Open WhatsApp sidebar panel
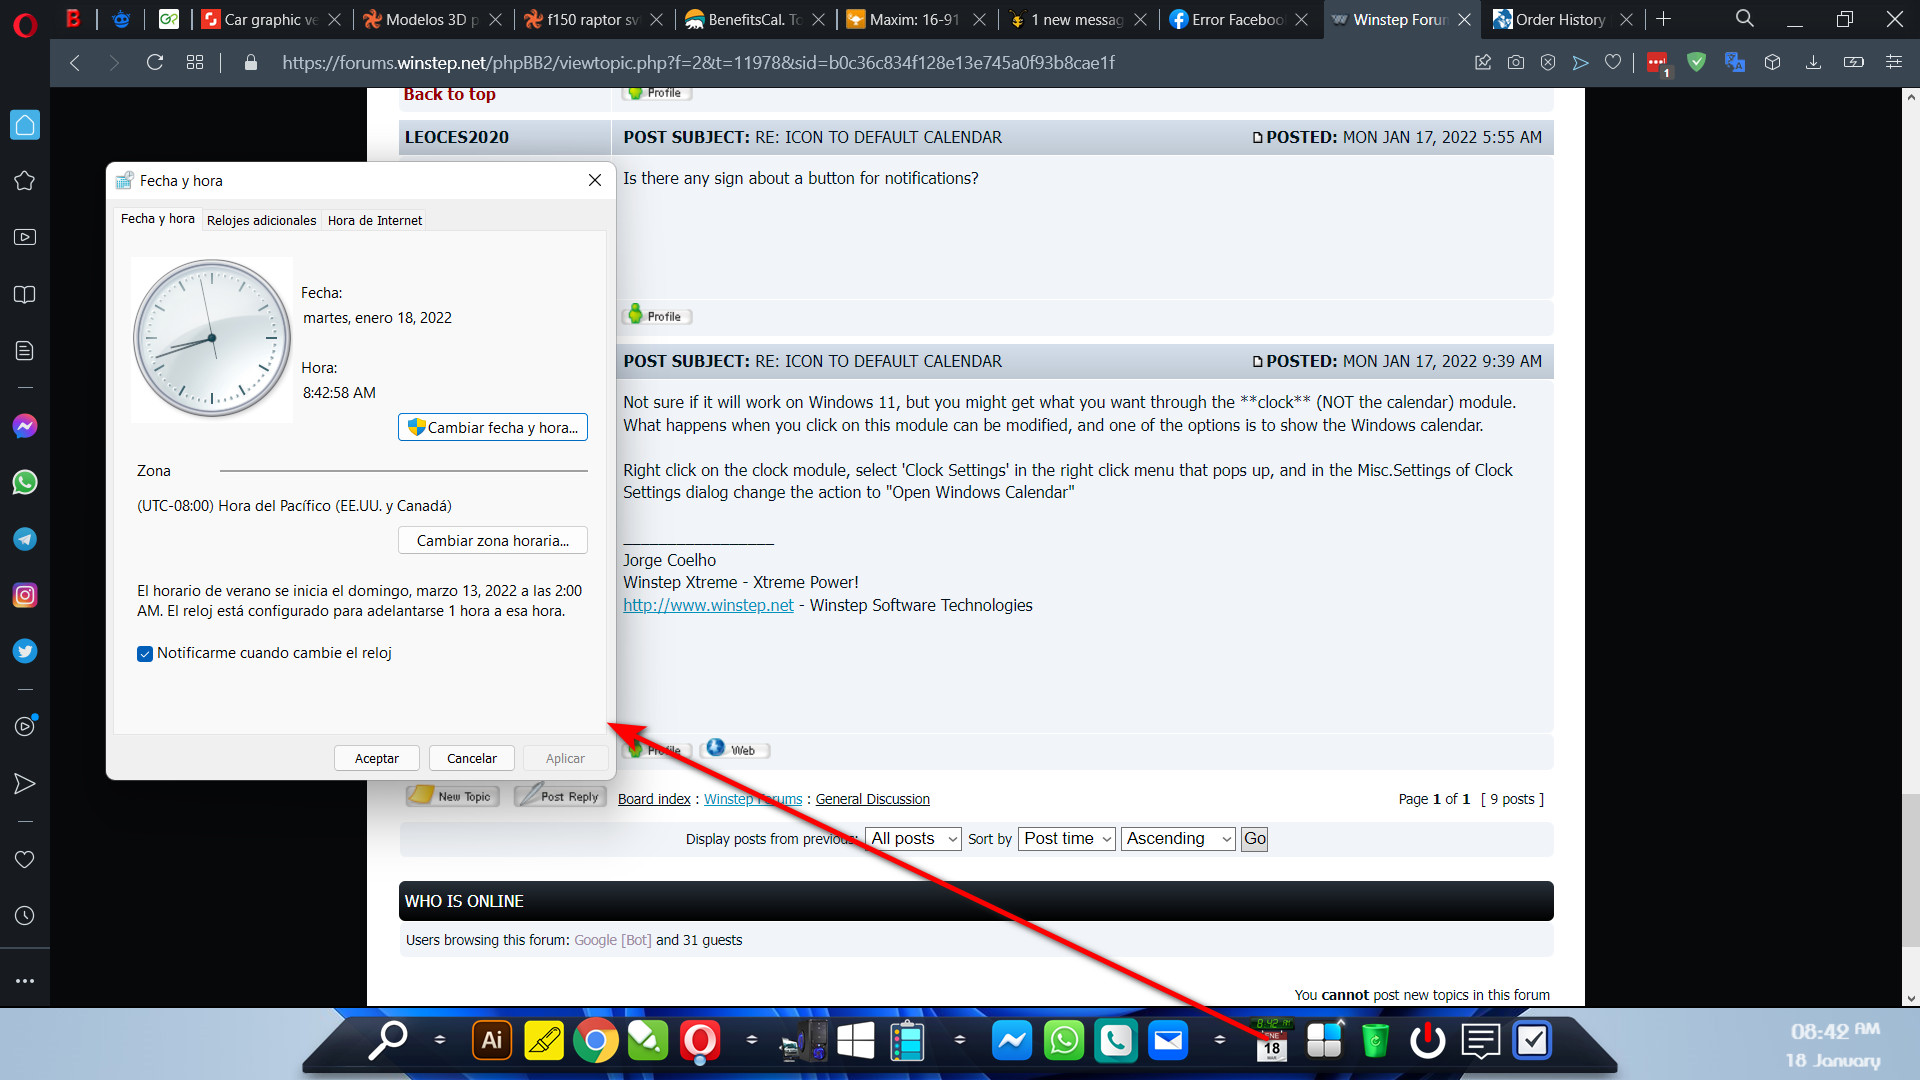 pos(25,483)
